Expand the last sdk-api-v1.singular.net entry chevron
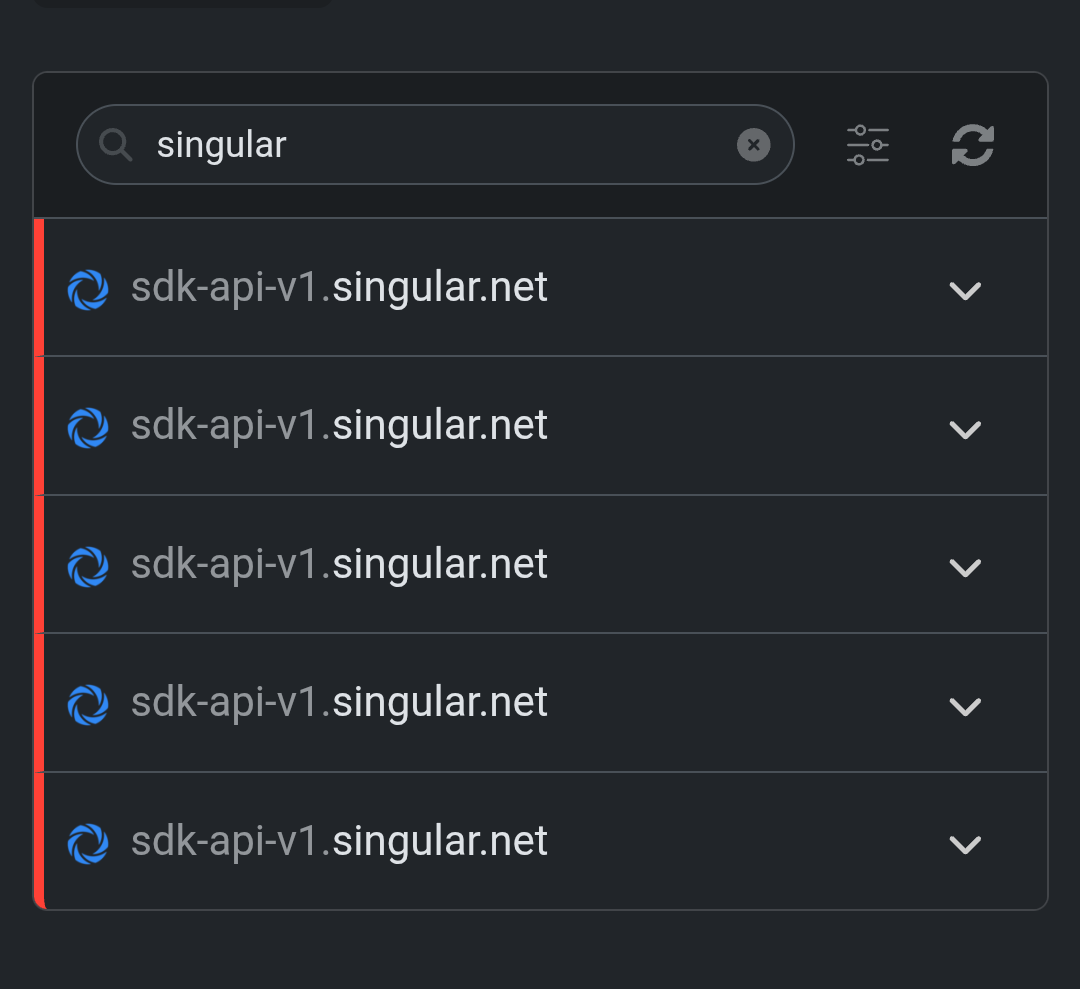The height and width of the screenshot is (989, 1080). click(965, 844)
